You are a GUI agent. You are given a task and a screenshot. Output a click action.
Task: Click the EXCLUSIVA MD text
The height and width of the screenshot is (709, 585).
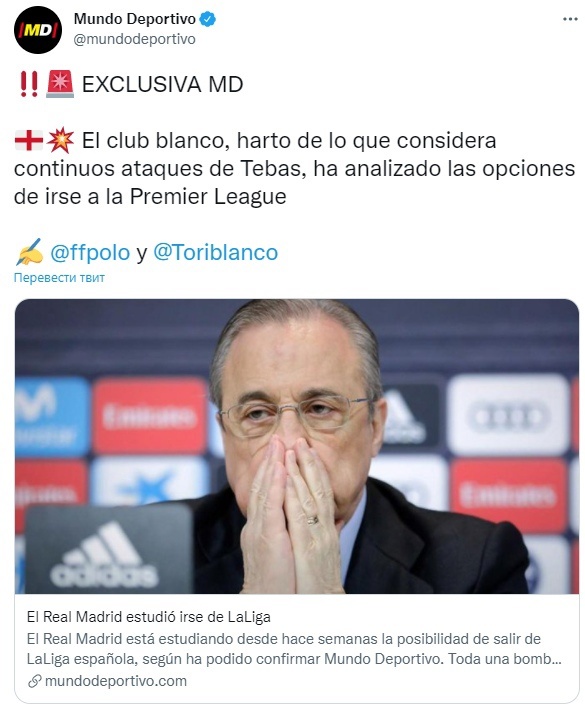163,84
